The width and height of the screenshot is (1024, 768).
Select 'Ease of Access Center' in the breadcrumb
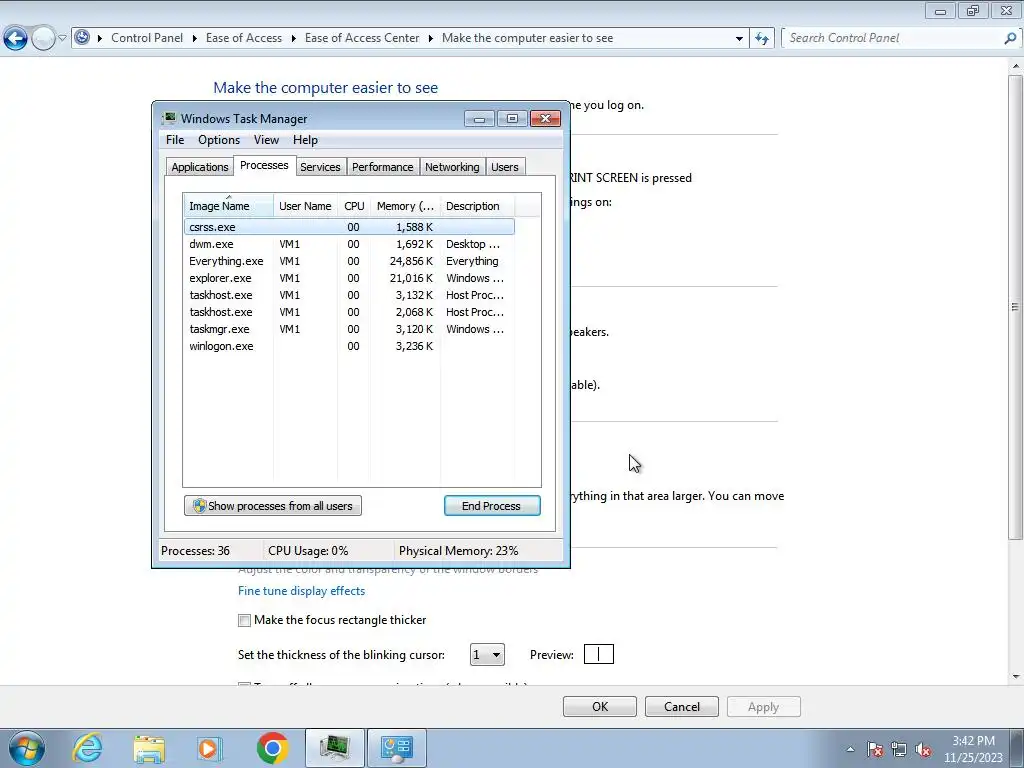coord(362,38)
